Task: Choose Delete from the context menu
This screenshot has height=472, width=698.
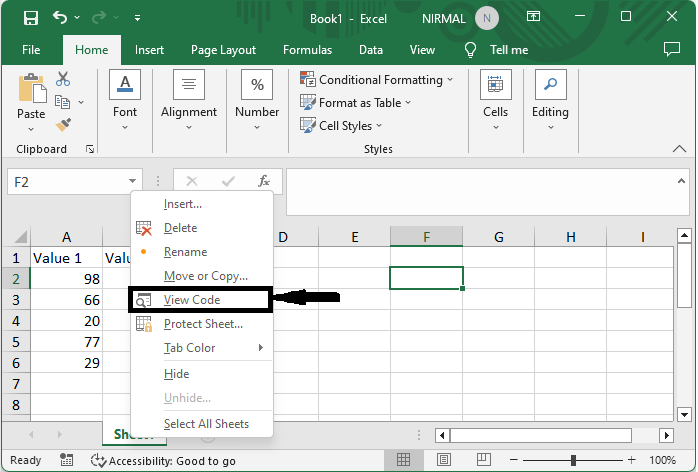Action: pos(202,228)
